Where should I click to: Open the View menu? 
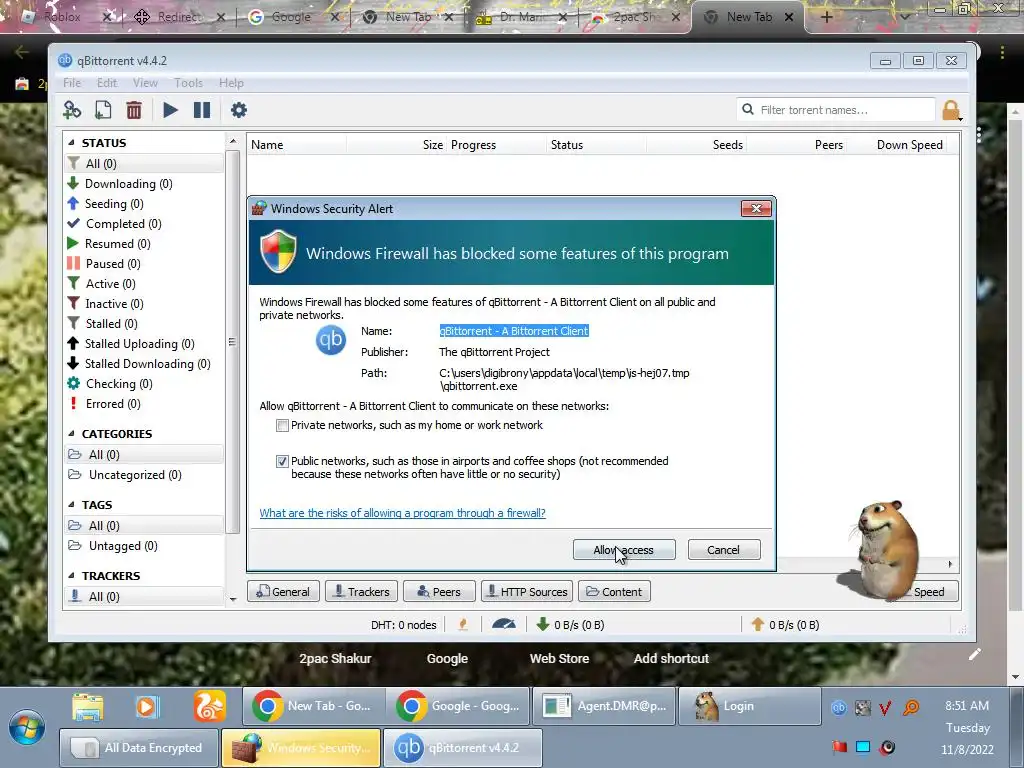pyautogui.click(x=145, y=83)
